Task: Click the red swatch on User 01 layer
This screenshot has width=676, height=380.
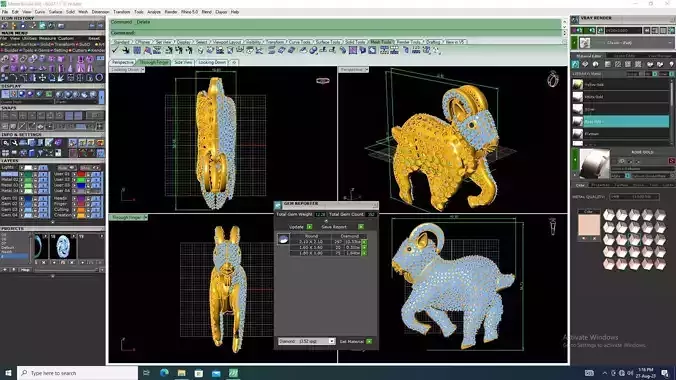Action: click(x=81, y=174)
